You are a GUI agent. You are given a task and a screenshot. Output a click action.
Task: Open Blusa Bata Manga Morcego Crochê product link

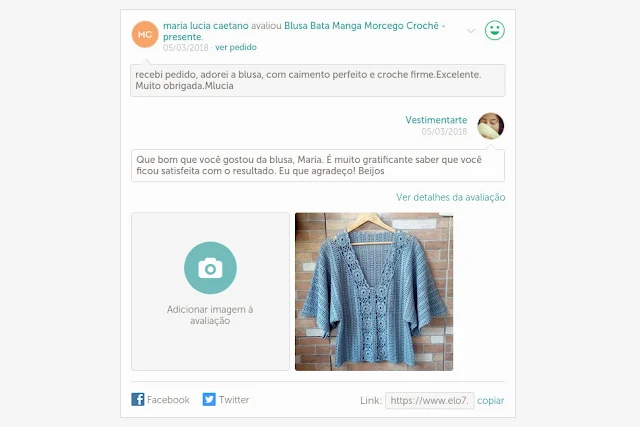[304, 31]
